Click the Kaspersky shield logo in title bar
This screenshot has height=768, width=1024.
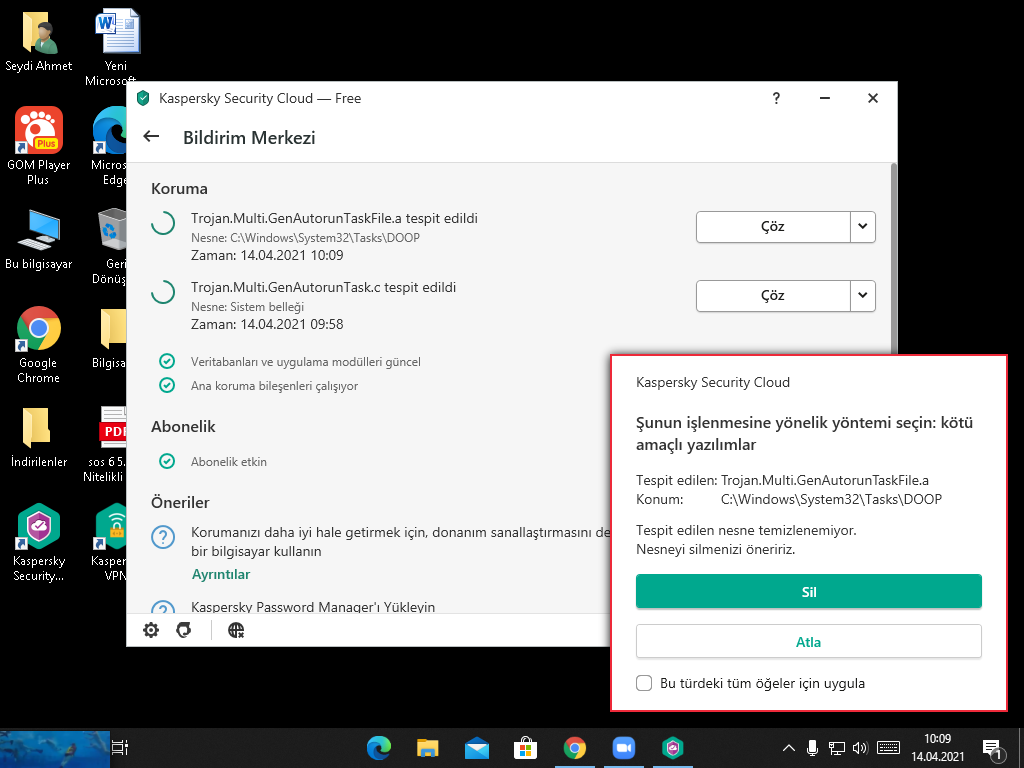143,98
